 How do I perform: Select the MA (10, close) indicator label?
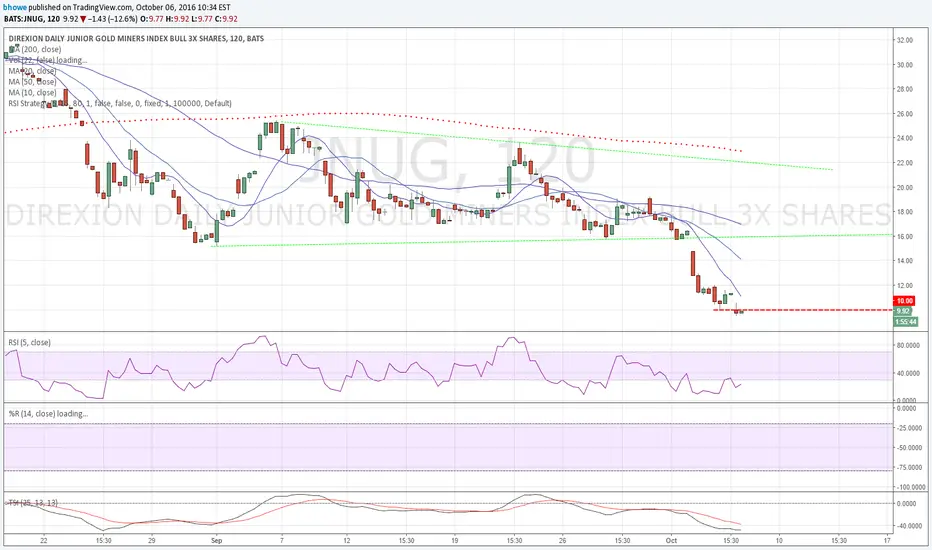coord(32,92)
